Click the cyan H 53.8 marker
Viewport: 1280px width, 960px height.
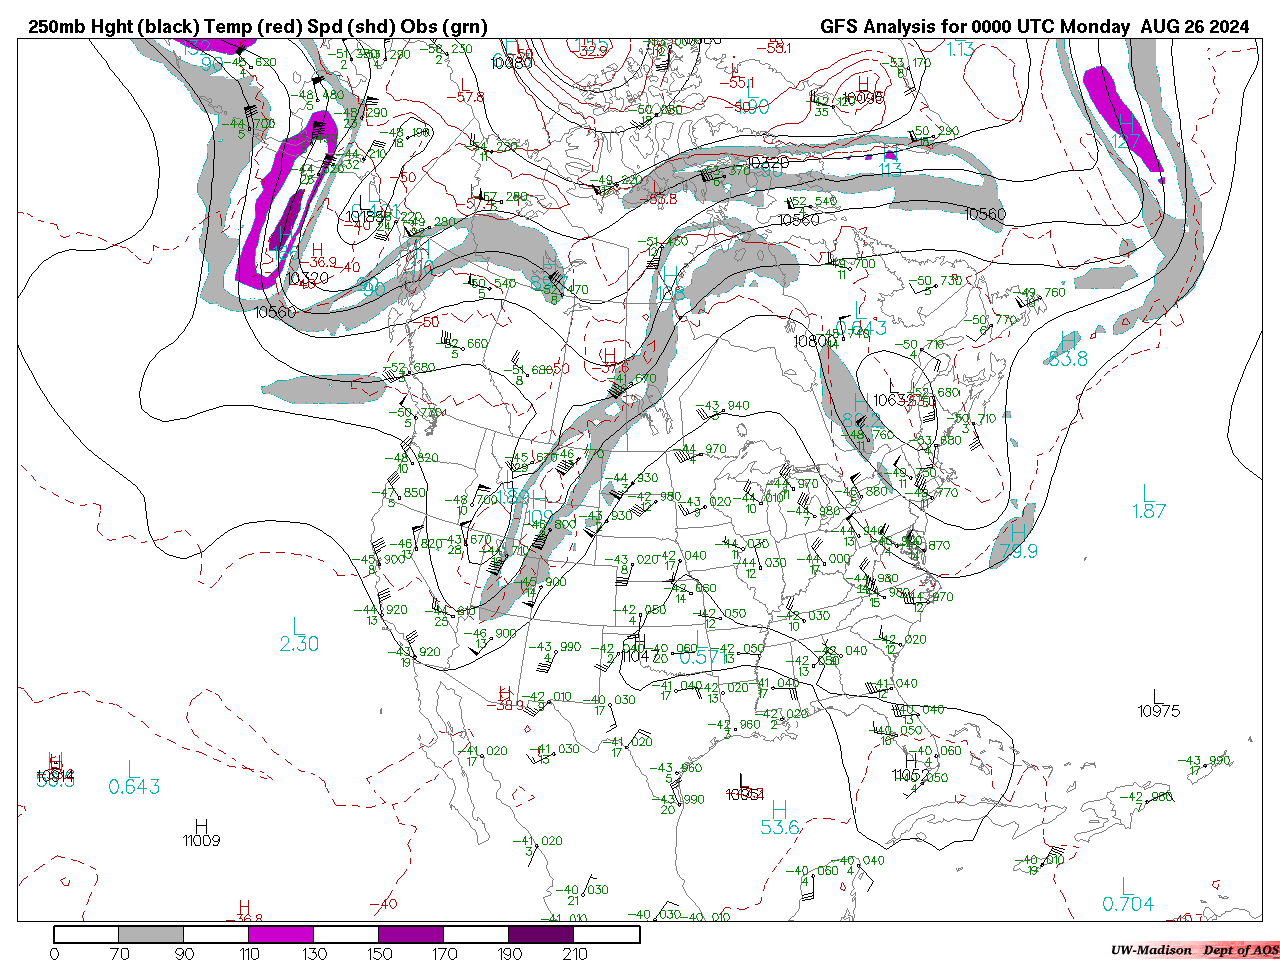1067,350
